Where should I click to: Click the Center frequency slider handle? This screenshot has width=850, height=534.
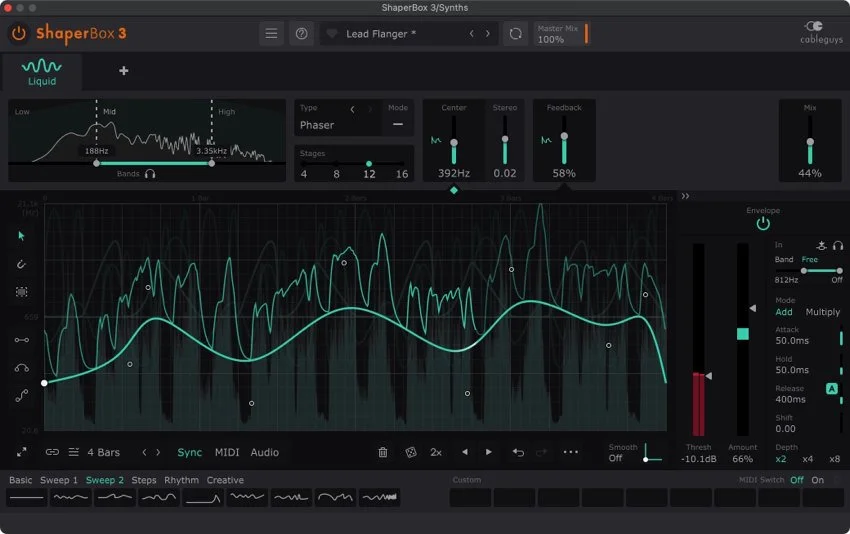(454, 143)
